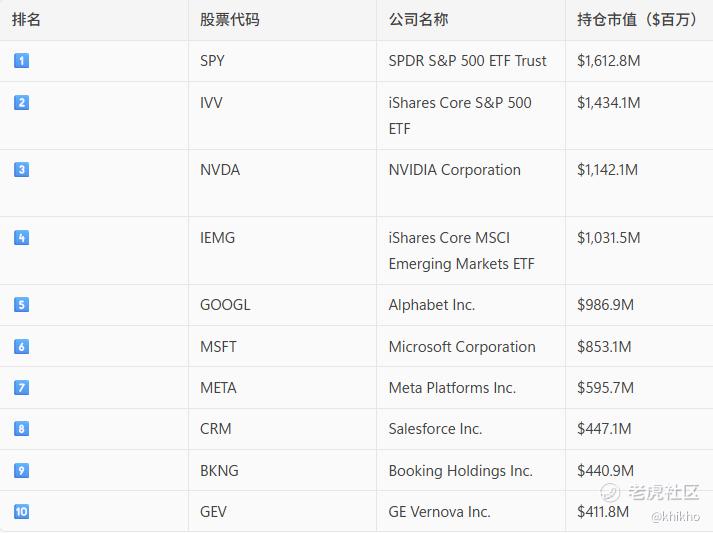Click the 排名 column header

[27, 19]
